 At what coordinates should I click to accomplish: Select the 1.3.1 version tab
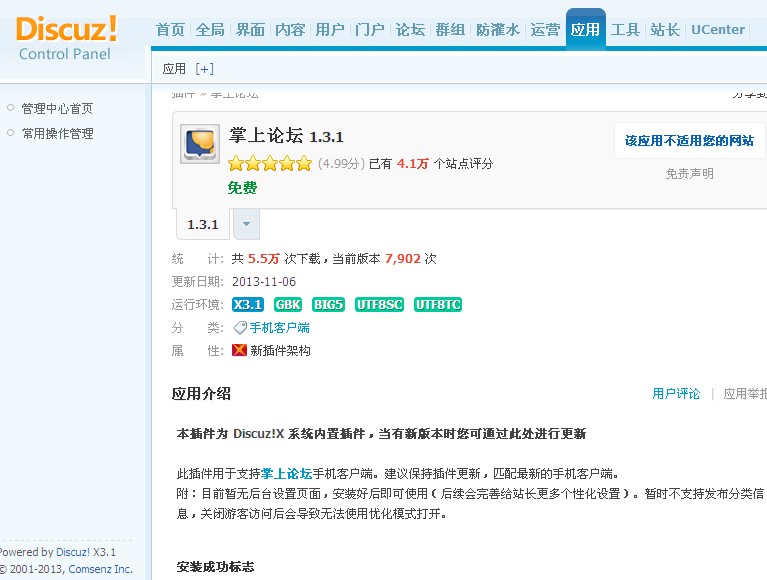203,224
